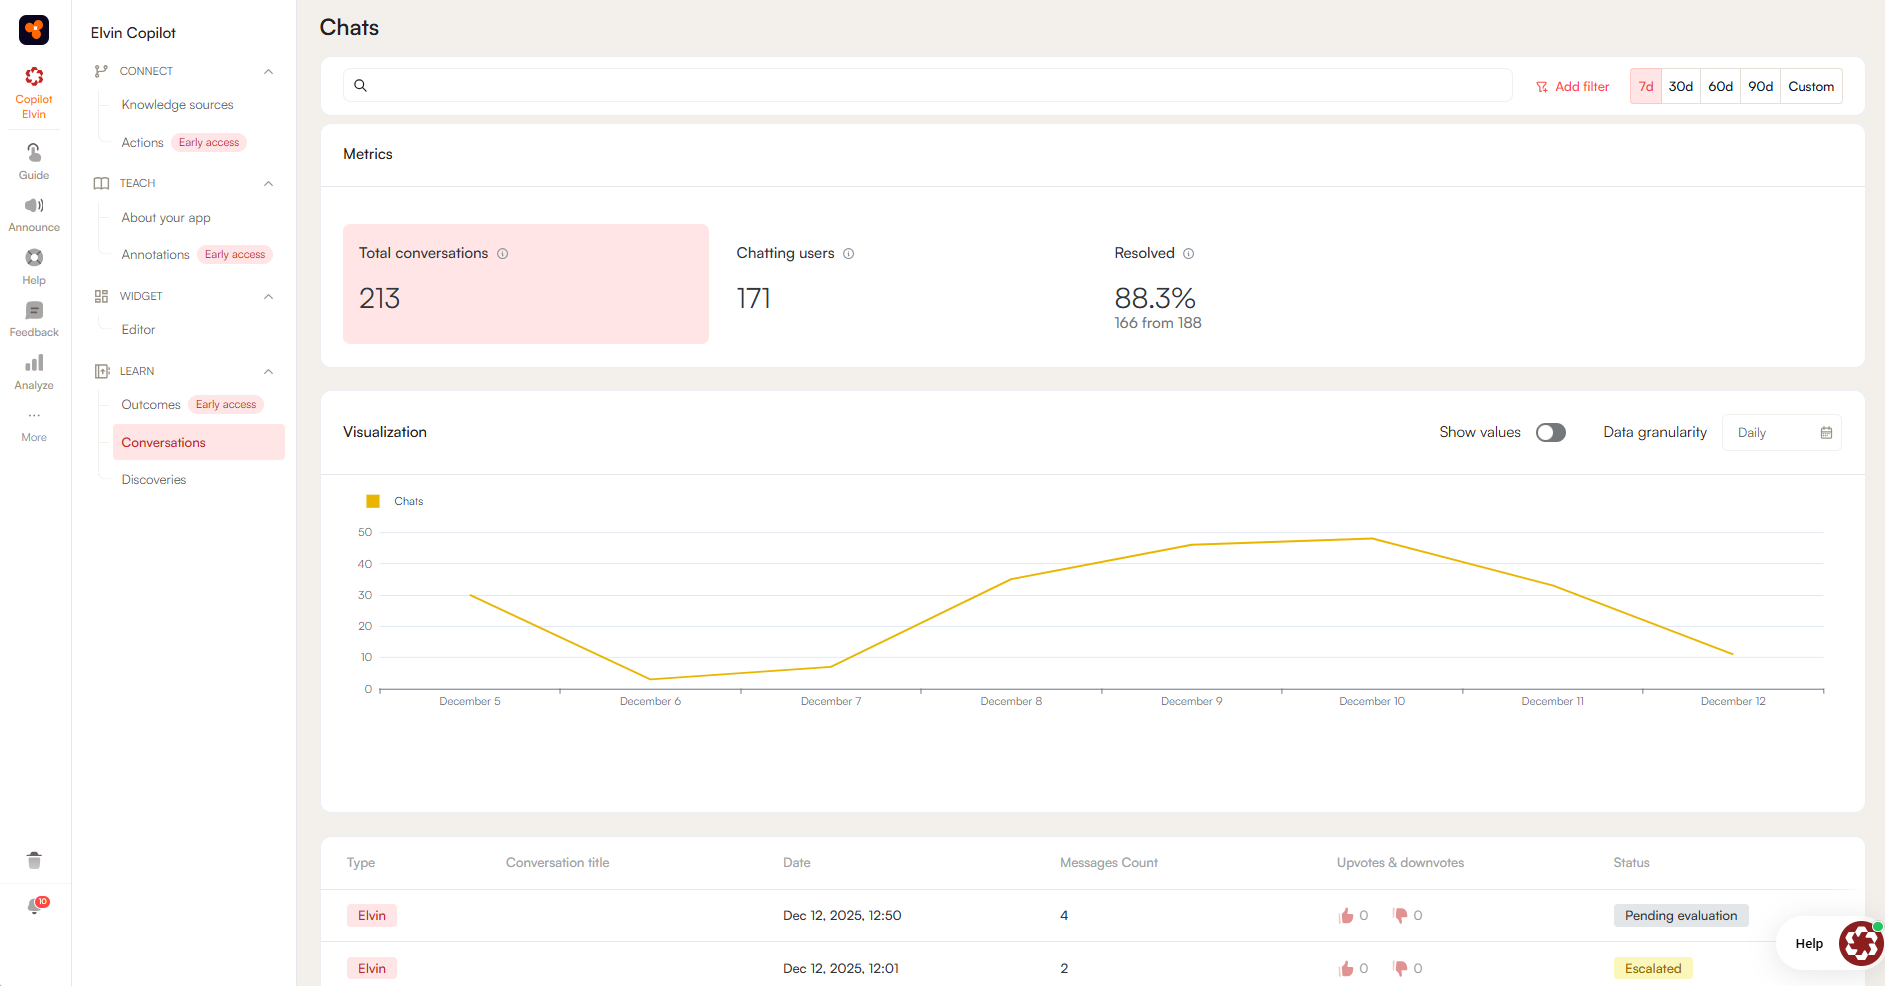This screenshot has width=1885, height=986.
Task: Go to Discoveries in sidebar
Action: [154, 480]
